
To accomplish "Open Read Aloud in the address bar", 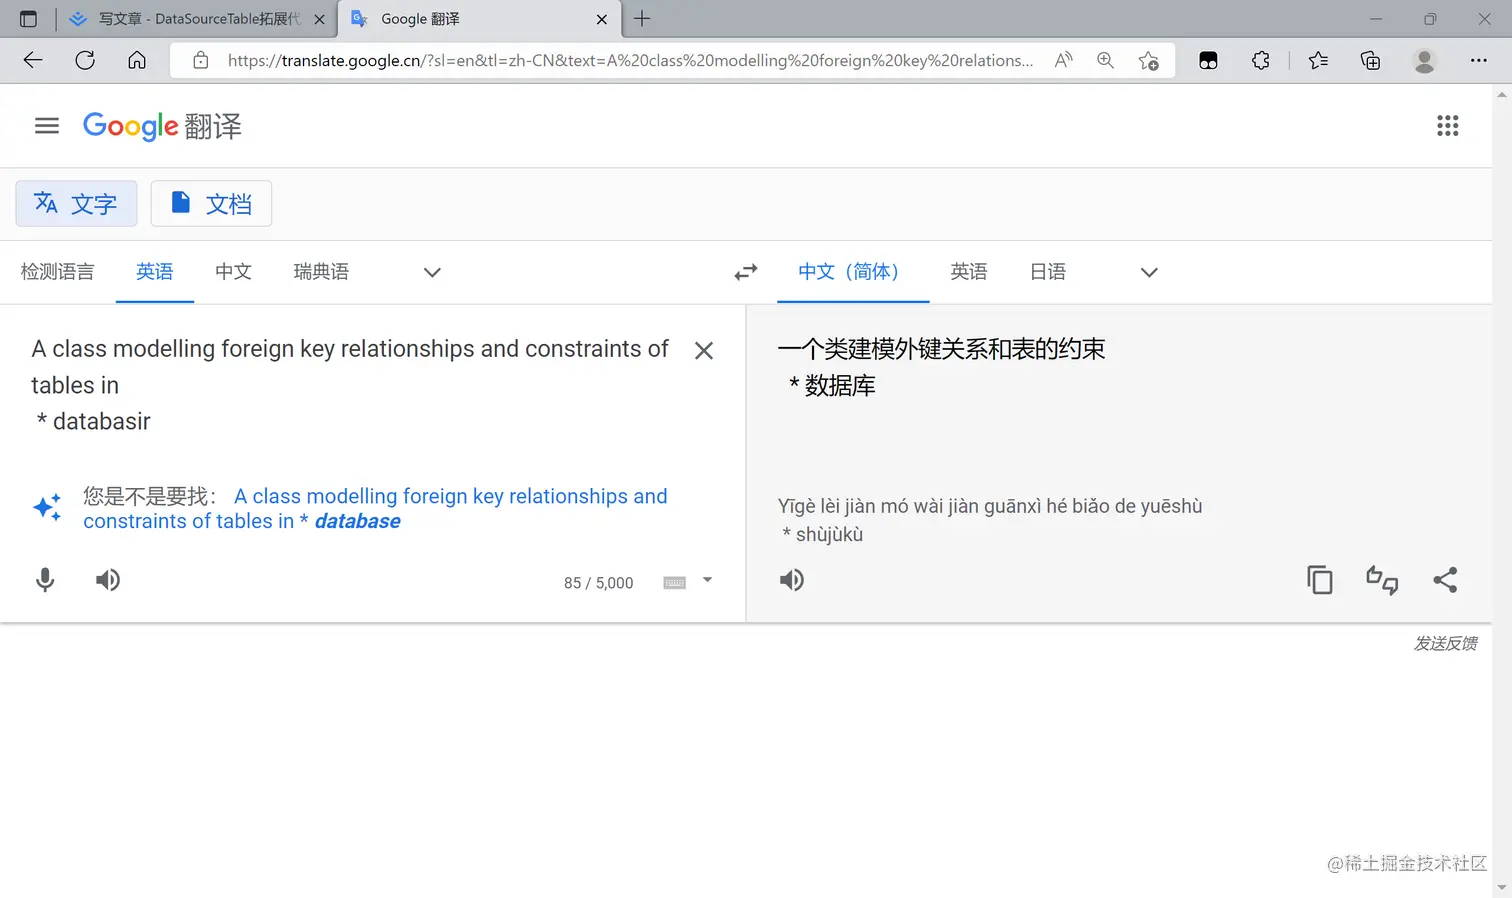I will click(x=1064, y=60).
